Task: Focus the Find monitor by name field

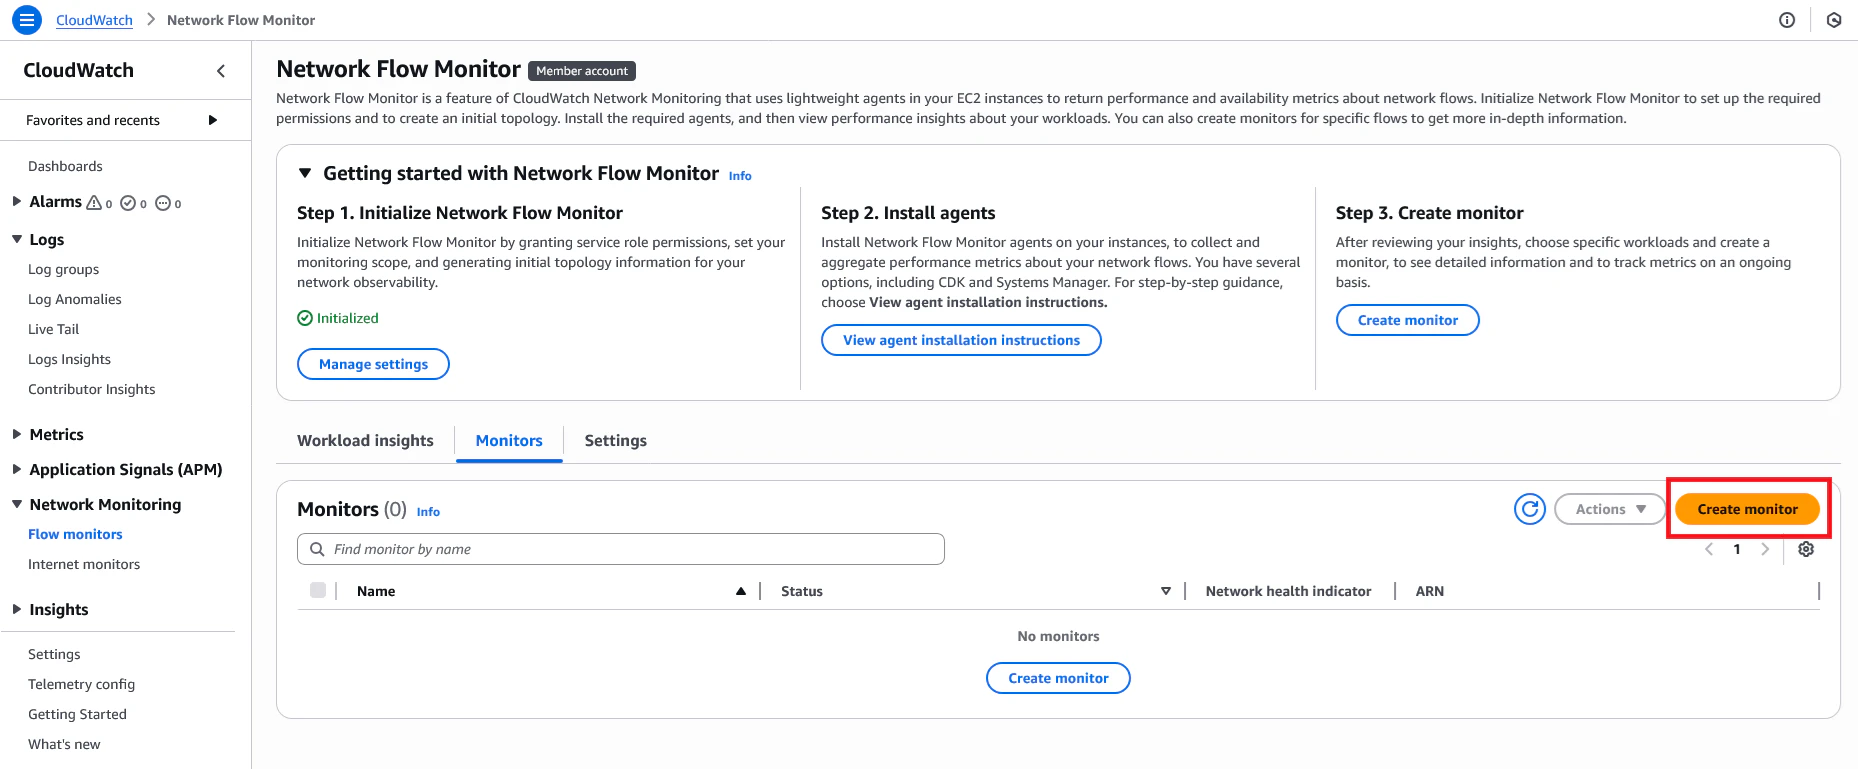Action: [x=621, y=549]
